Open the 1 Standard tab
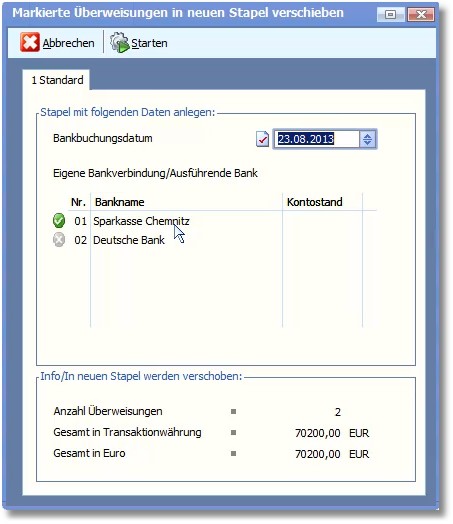This screenshot has width=453, height=524. click(x=56, y=80)
